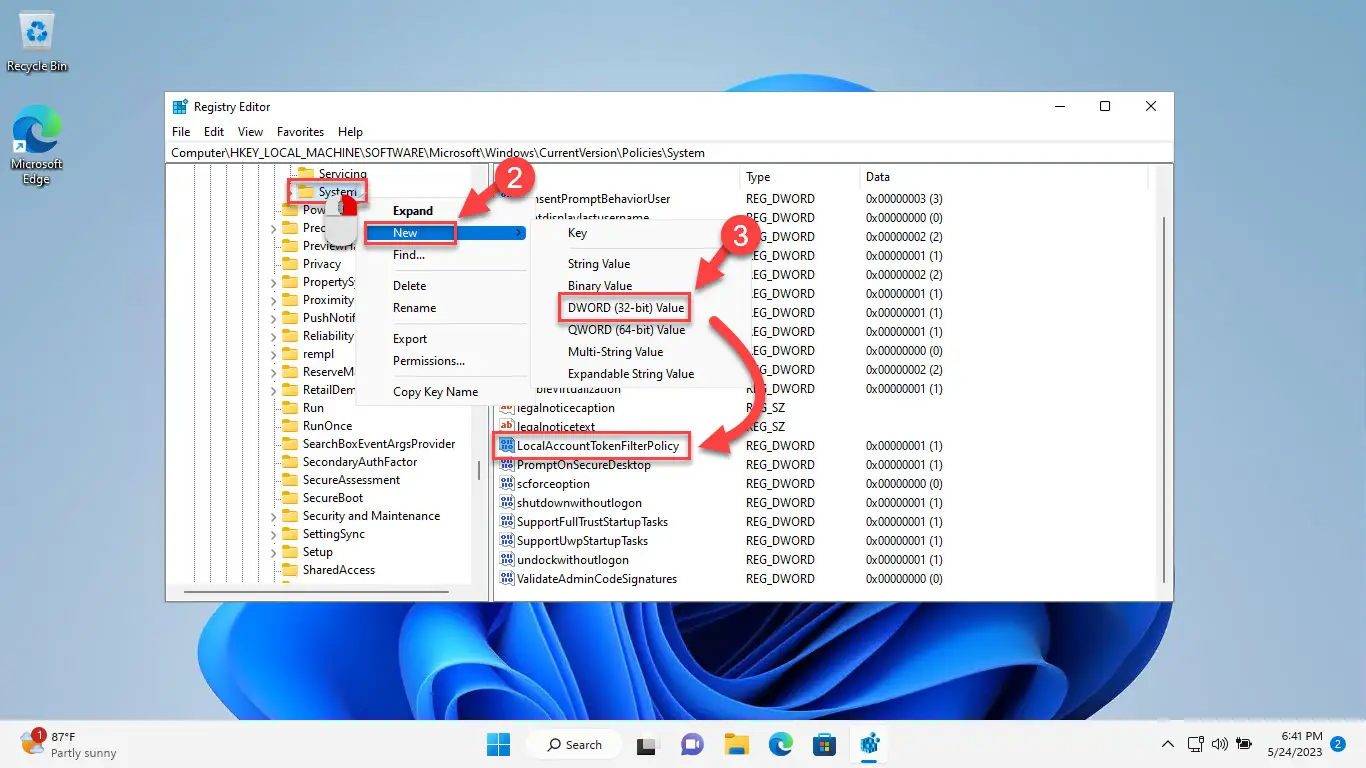Click the Data column header
The height and width of the screenshot is (768, 1366).
1003,177
